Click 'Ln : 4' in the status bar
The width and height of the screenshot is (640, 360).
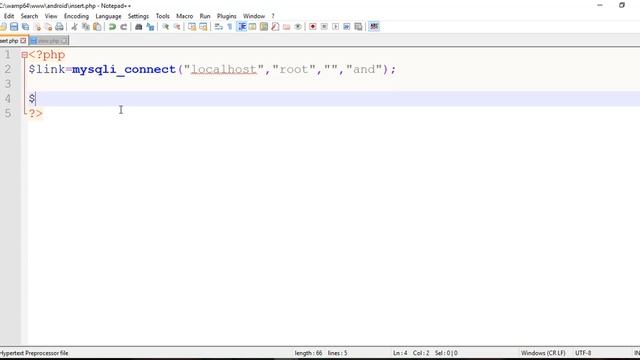400,353
